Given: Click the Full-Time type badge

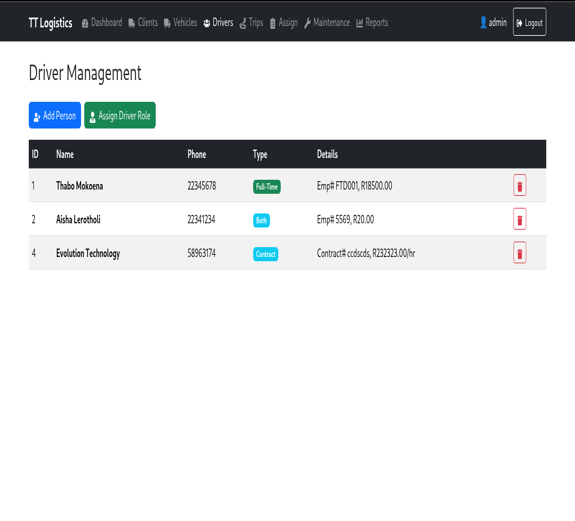Looking at the screenshot, I should 267,187.
